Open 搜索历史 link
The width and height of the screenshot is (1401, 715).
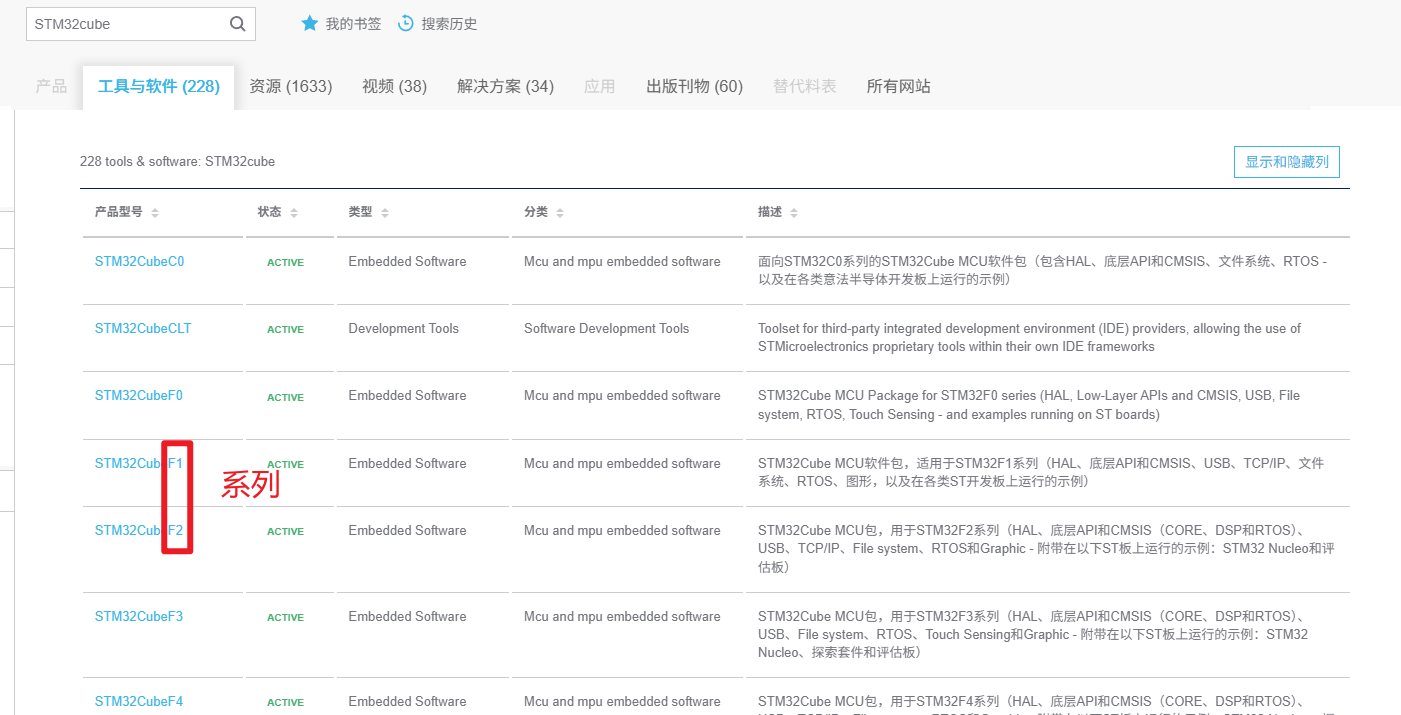tap(449, 24)
